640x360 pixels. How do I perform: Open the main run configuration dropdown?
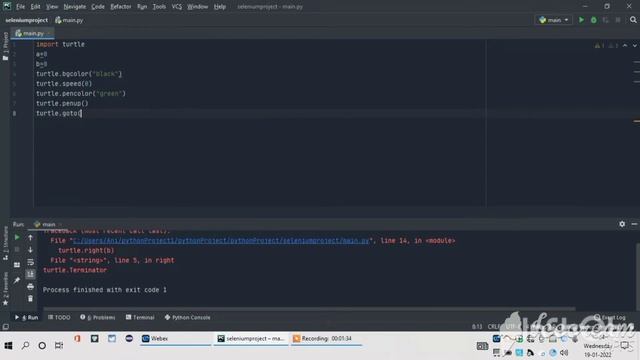pyautogui.click(x=553, y=20)
